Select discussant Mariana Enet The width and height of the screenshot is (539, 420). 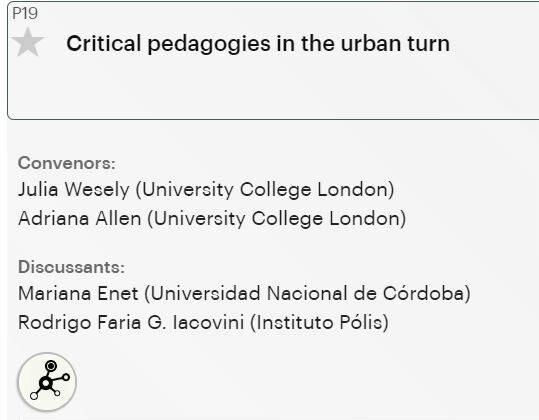[x=78, y=294]
